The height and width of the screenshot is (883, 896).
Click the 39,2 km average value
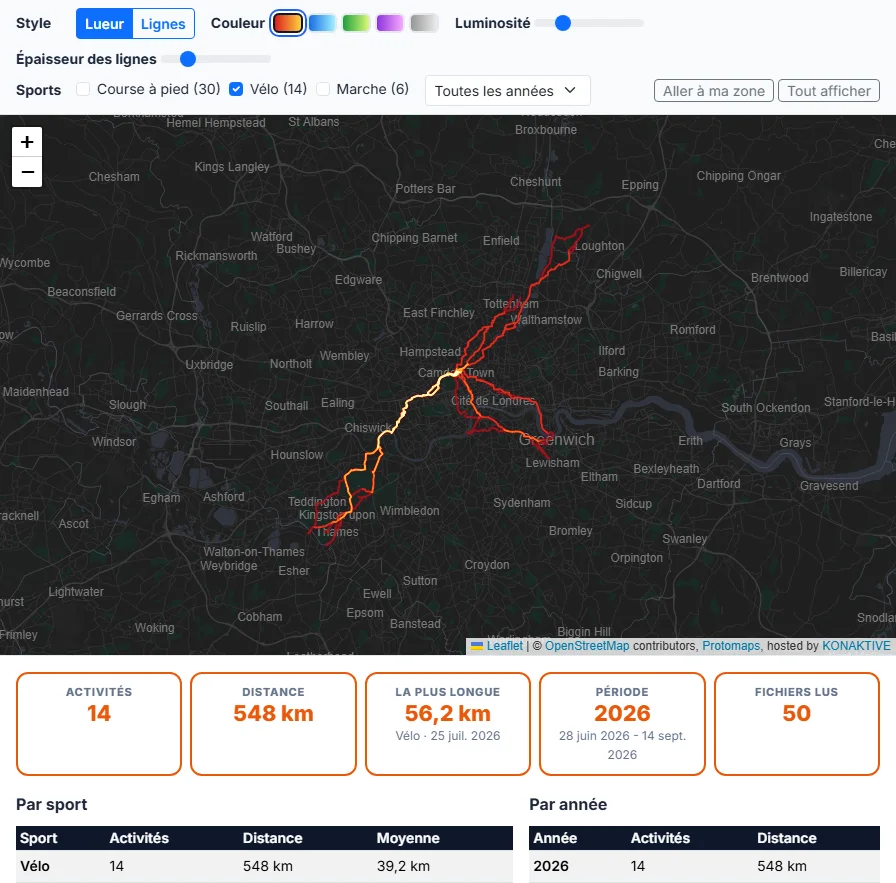click(x=403, y=866)
